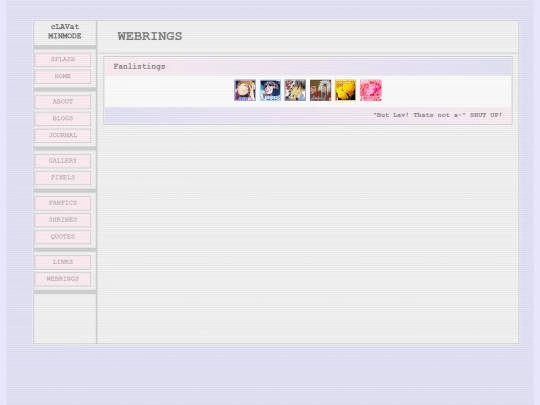Click the cLAVat MINMODE site title
The width and height of the screenshot is (540, 405).
(x=65, y=31)
